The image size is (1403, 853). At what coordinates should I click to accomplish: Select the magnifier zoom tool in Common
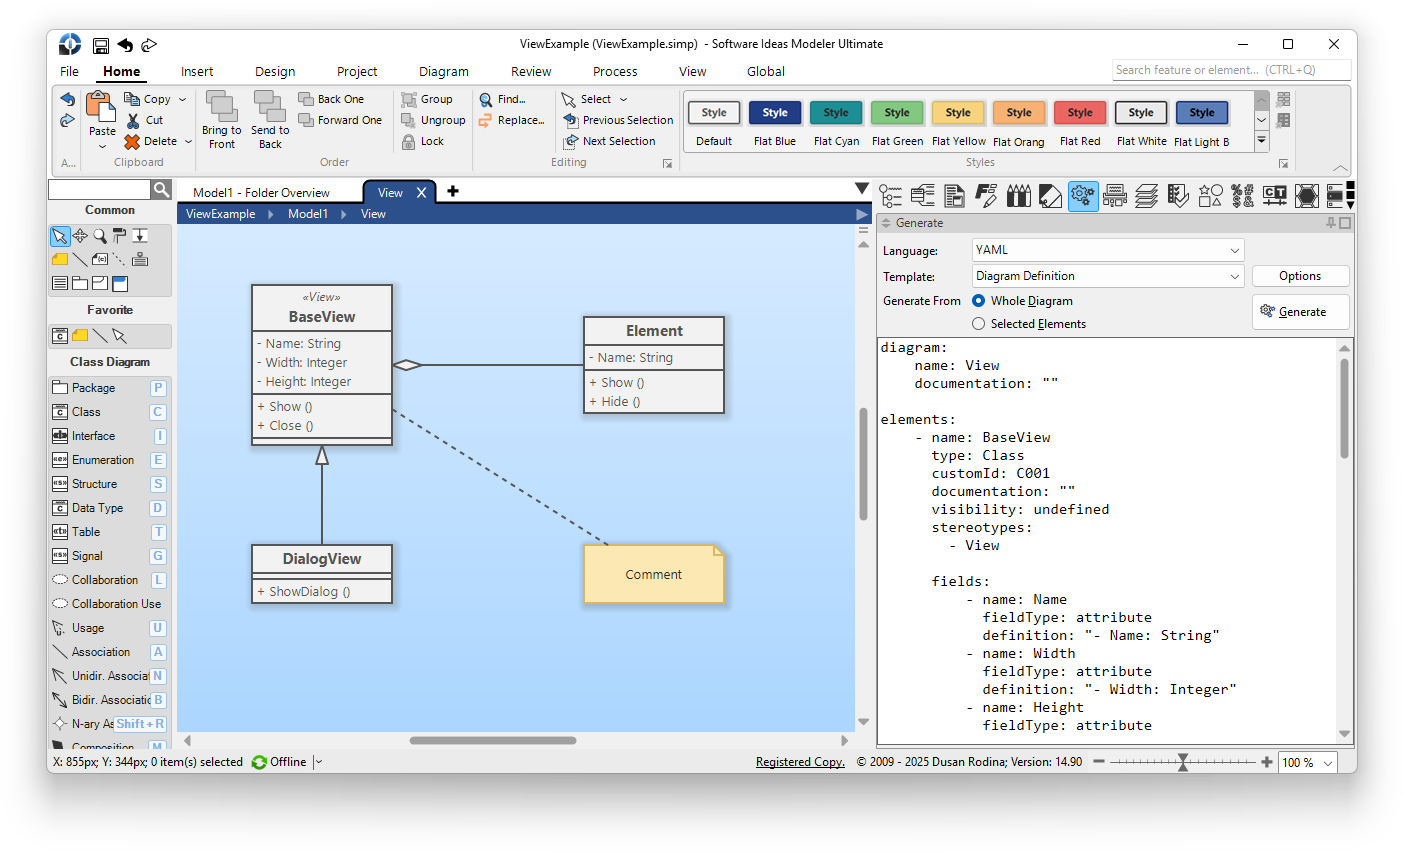(100, 236)
